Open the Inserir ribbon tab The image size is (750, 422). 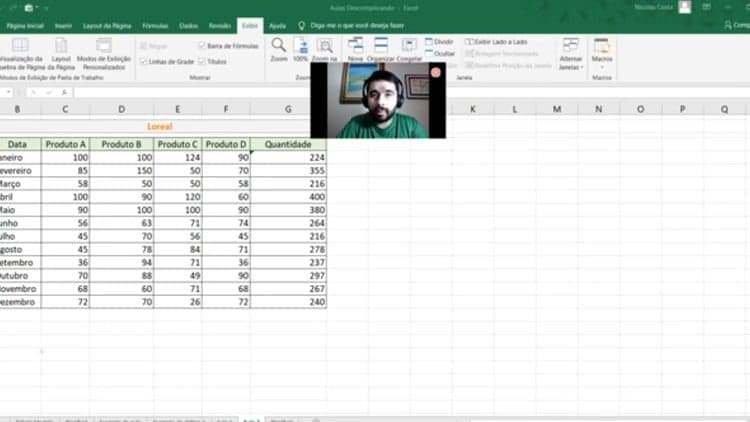click(63, 26)
